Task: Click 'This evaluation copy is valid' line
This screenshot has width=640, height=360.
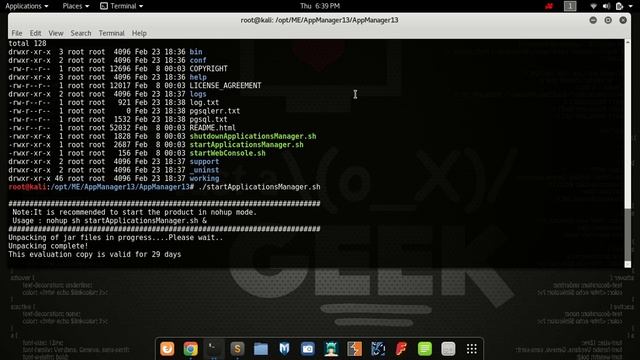Action: point(95,254)
